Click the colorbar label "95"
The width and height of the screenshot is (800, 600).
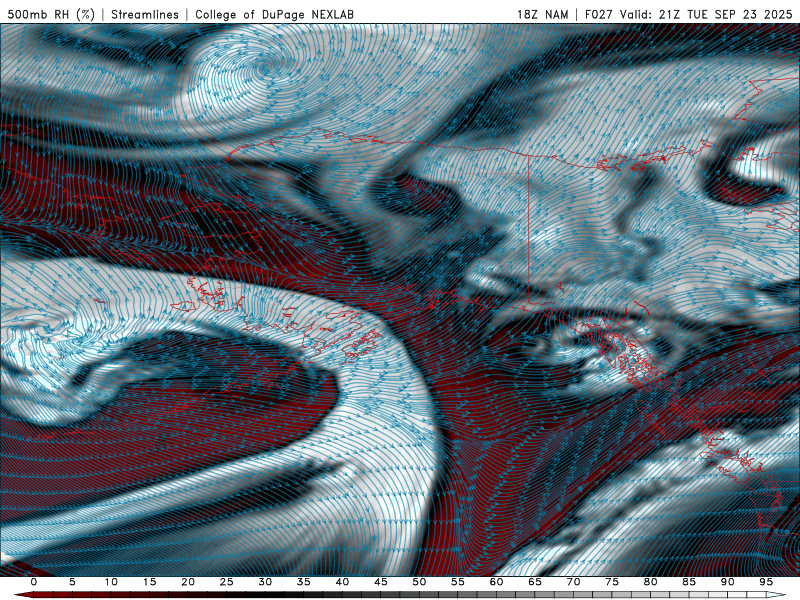point(766,582)
